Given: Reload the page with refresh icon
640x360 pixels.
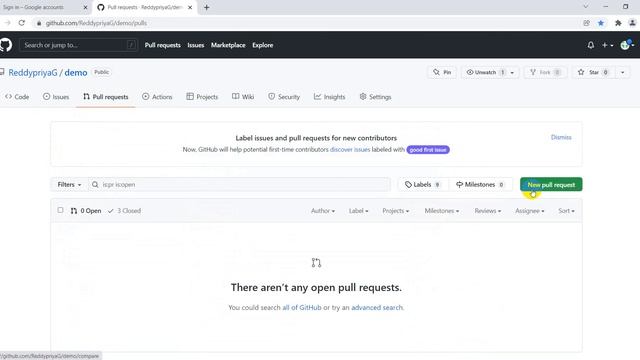Looking at the screenshot, I should click(22, 23).
